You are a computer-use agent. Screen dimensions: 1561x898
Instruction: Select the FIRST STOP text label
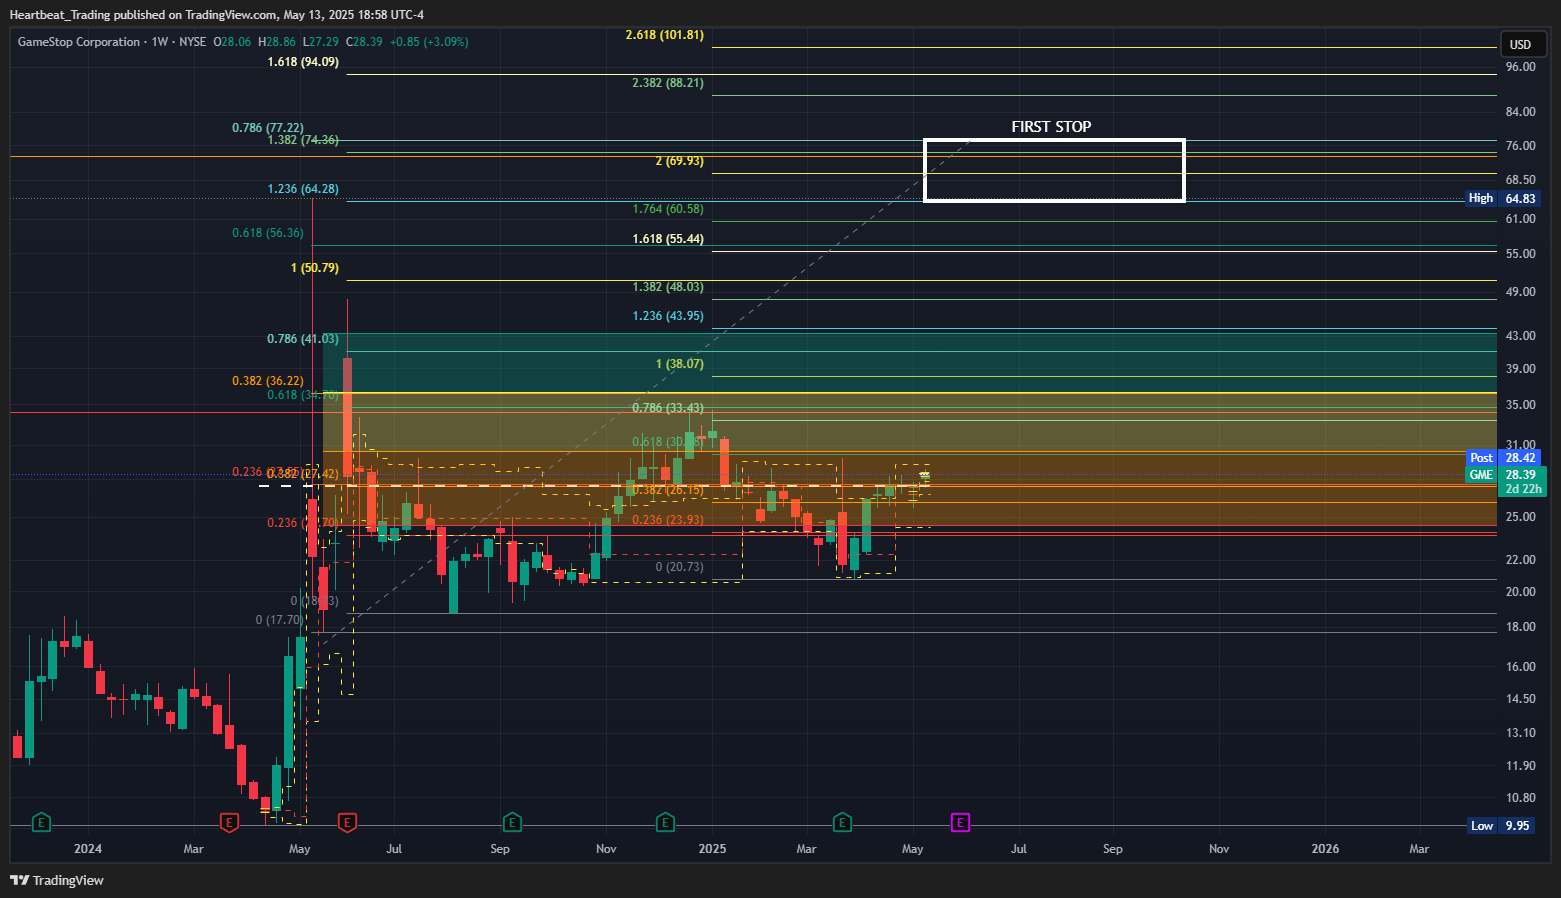point(1051,127)
